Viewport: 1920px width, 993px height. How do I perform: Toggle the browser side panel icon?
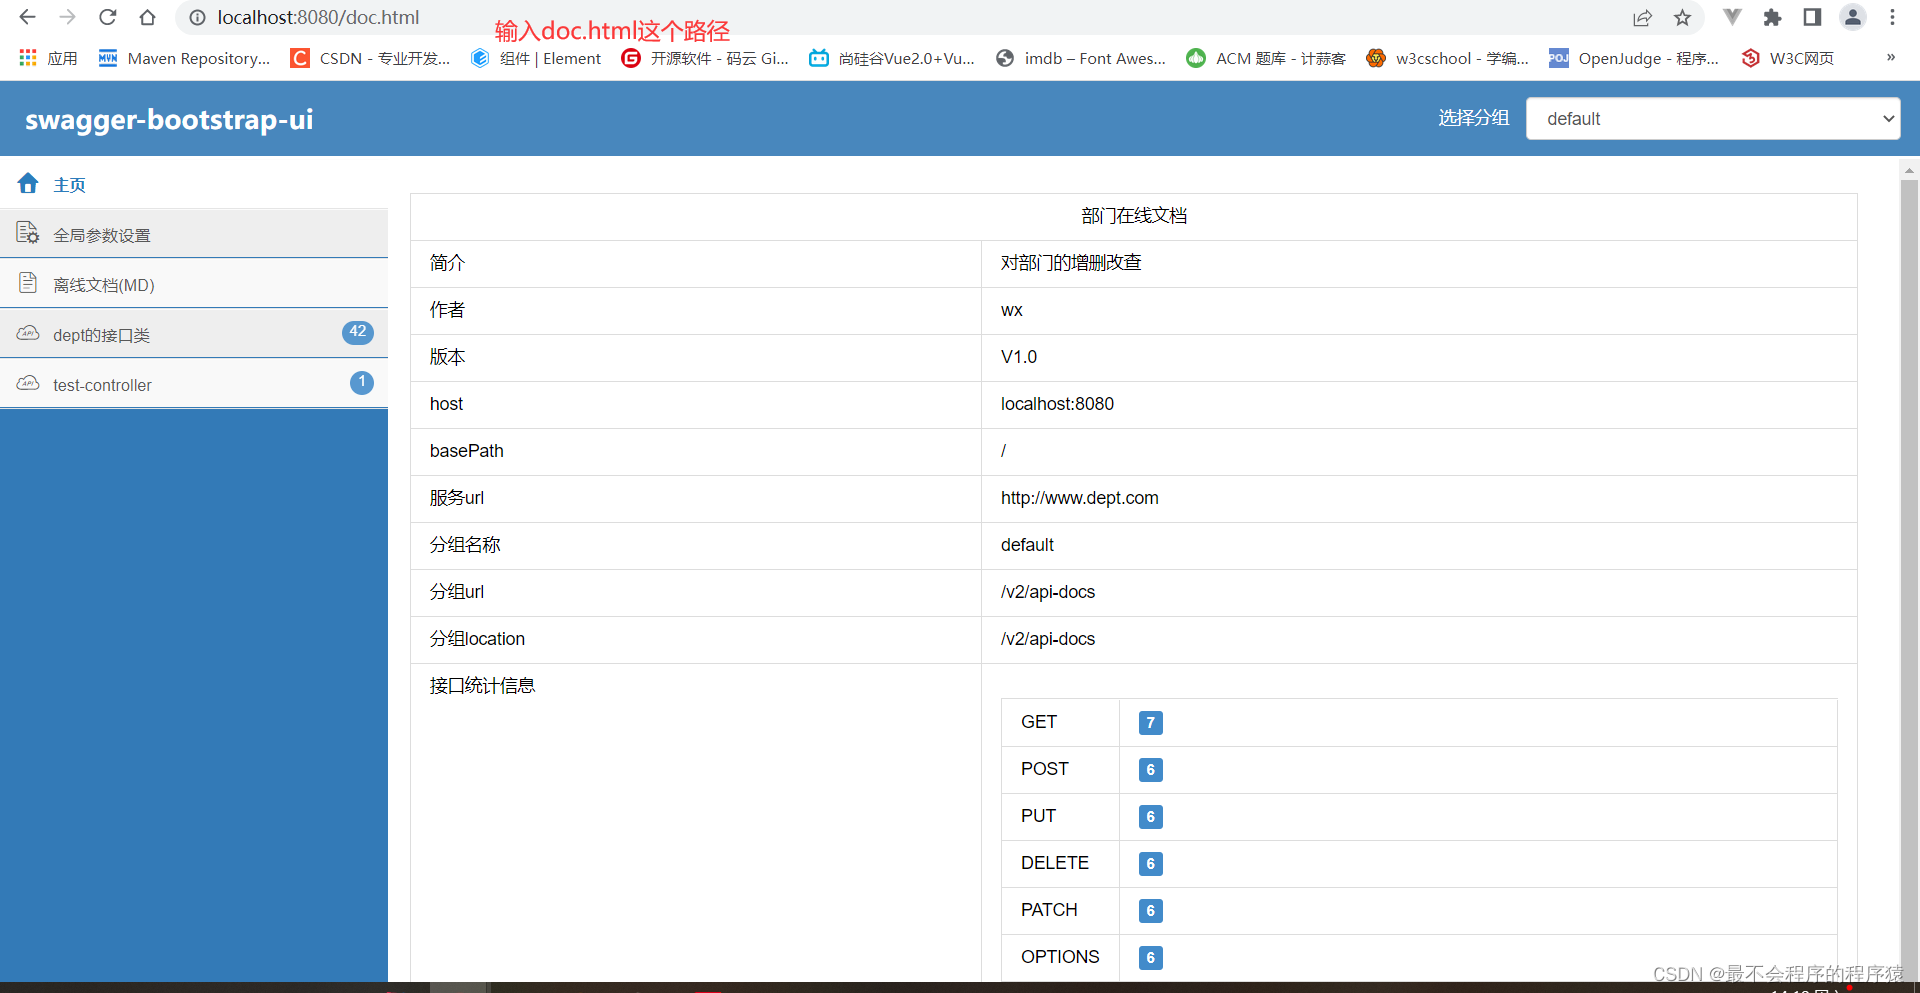coord(1812,17)
